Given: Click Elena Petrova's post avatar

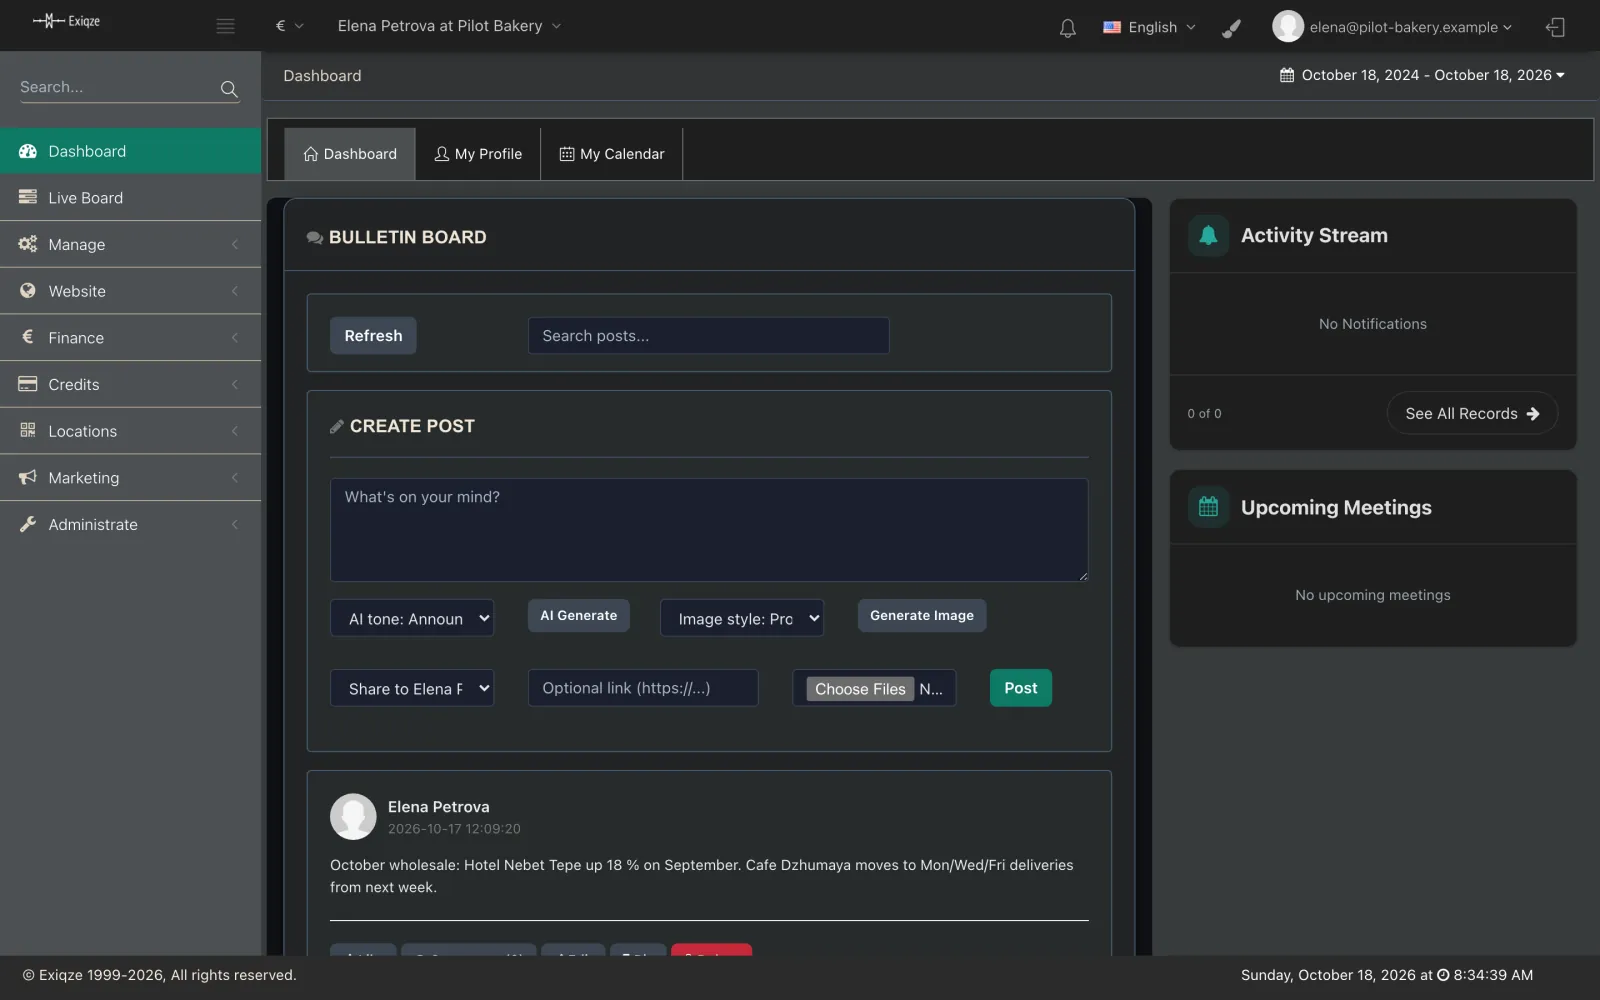Looking at the screenshot, I should [x=353, y=816].
